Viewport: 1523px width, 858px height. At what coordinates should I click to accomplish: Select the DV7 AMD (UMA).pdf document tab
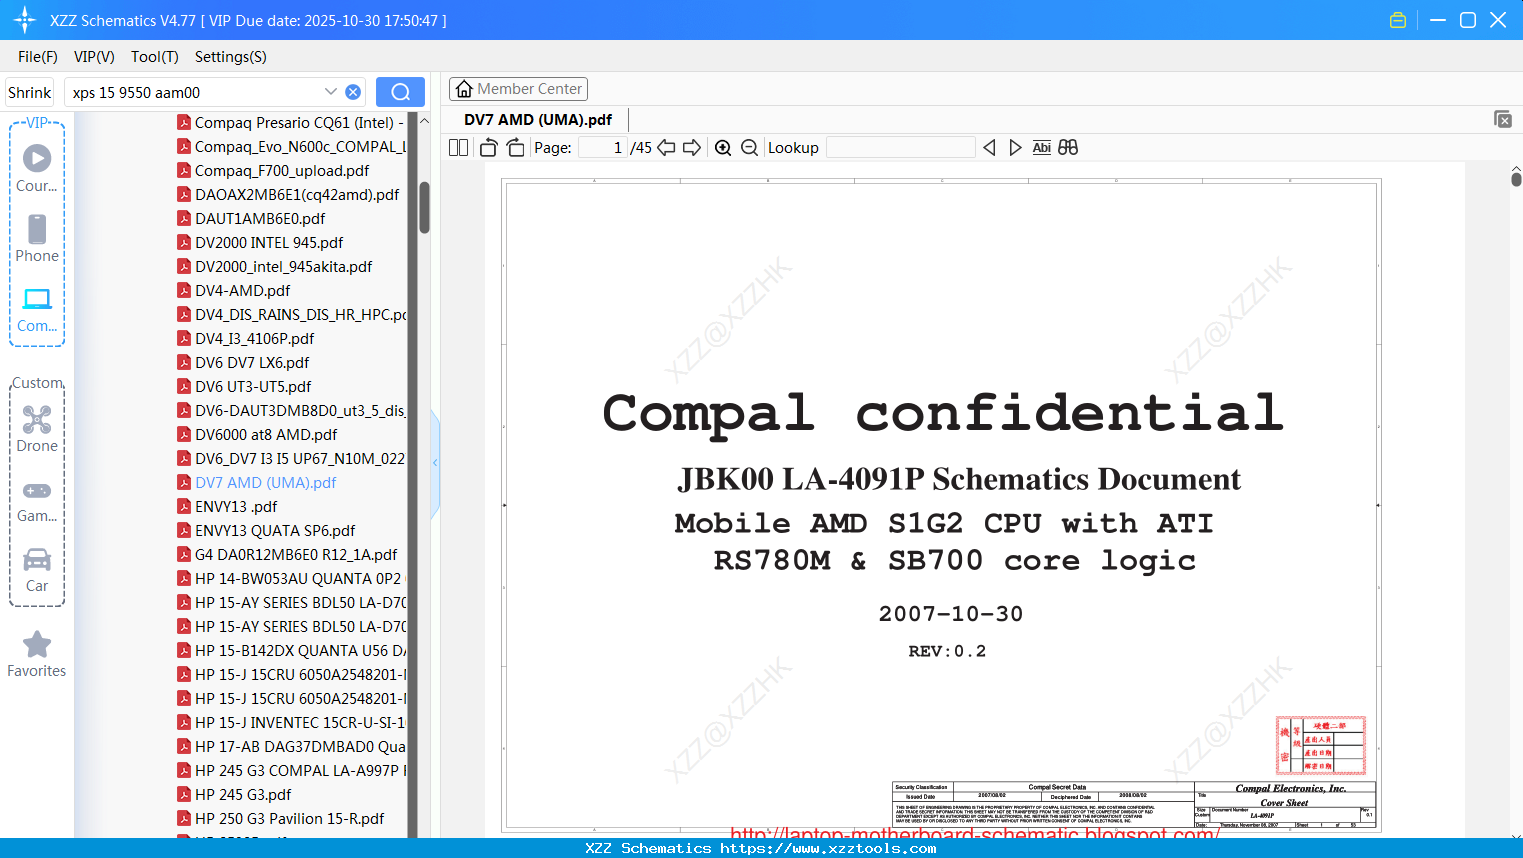click(538, 120)
